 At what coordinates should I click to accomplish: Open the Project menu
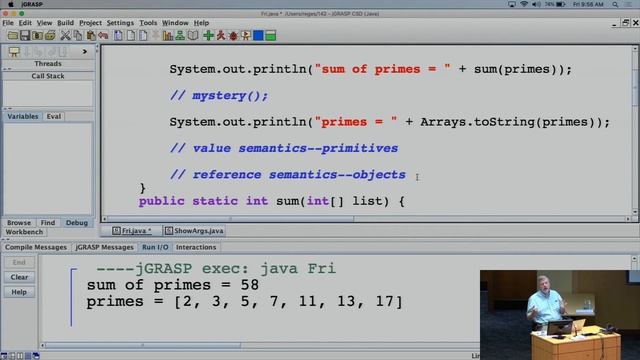tap(90, 23)
